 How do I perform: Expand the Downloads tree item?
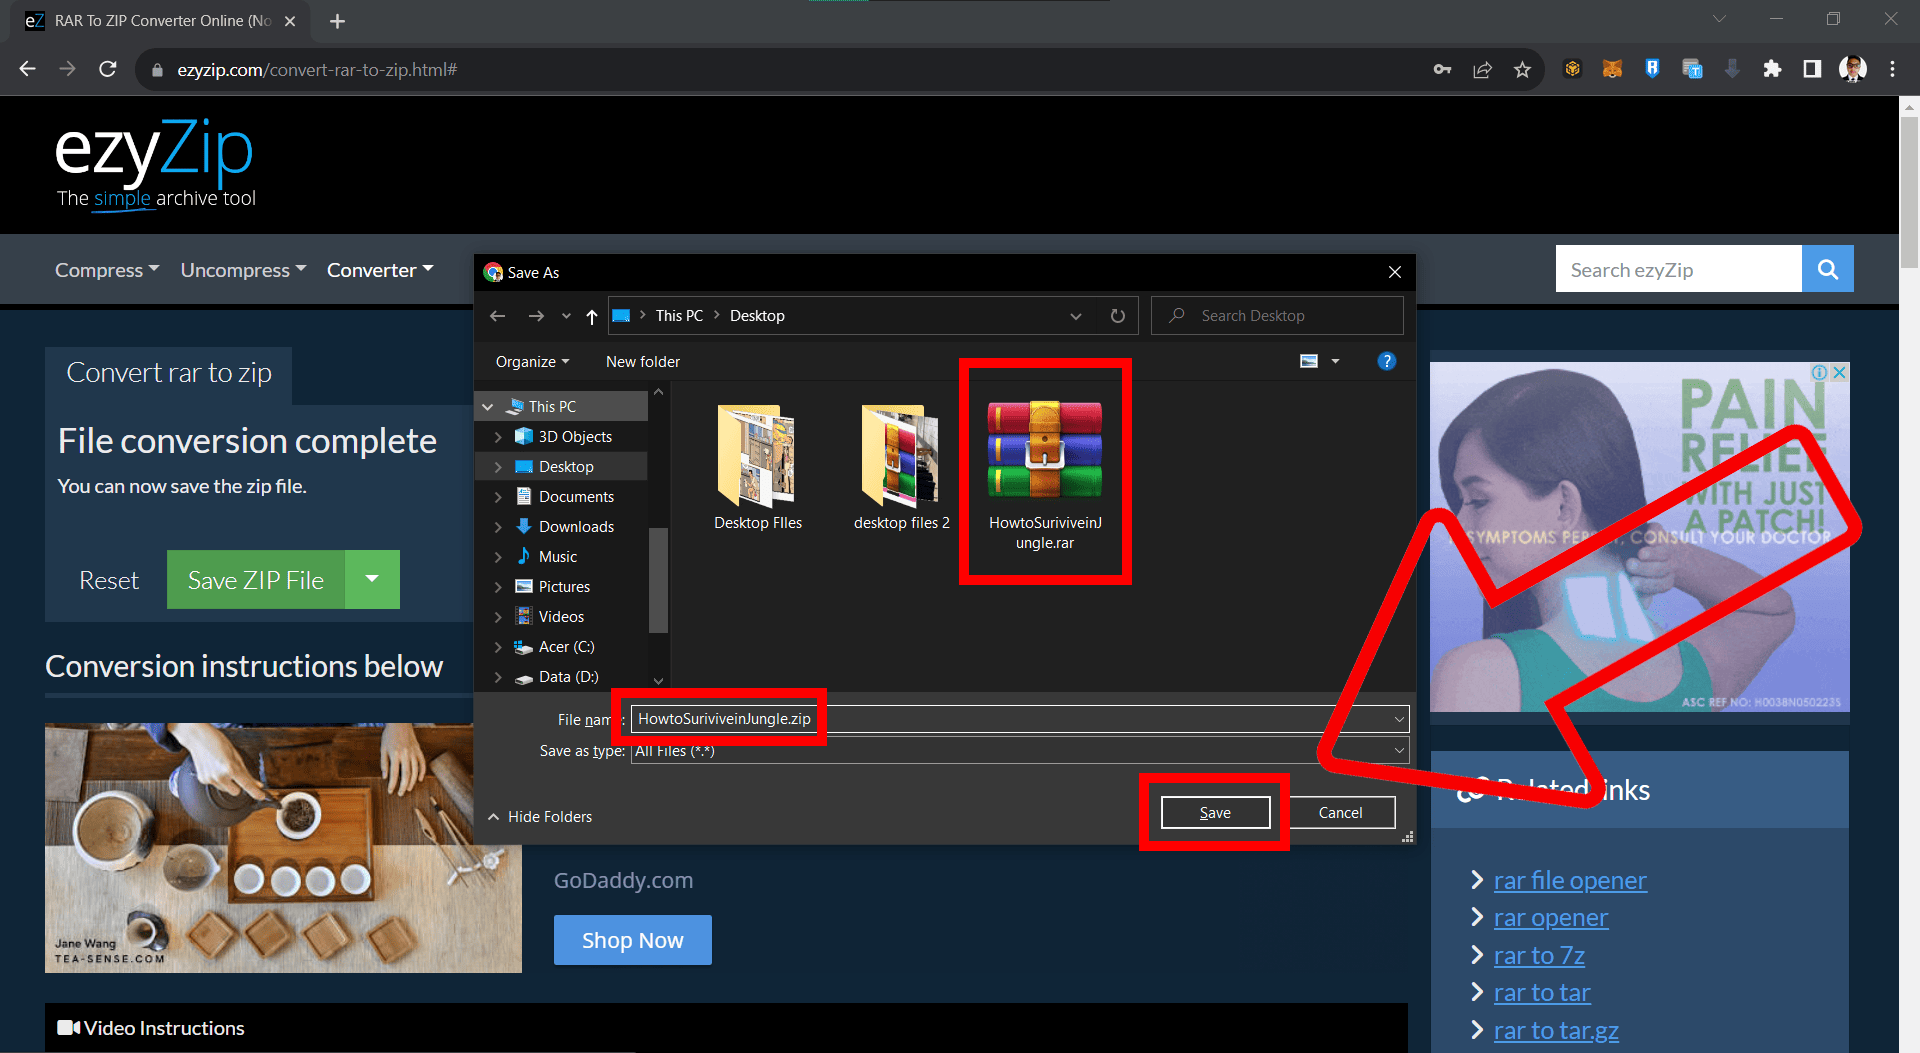coord(500,526)
